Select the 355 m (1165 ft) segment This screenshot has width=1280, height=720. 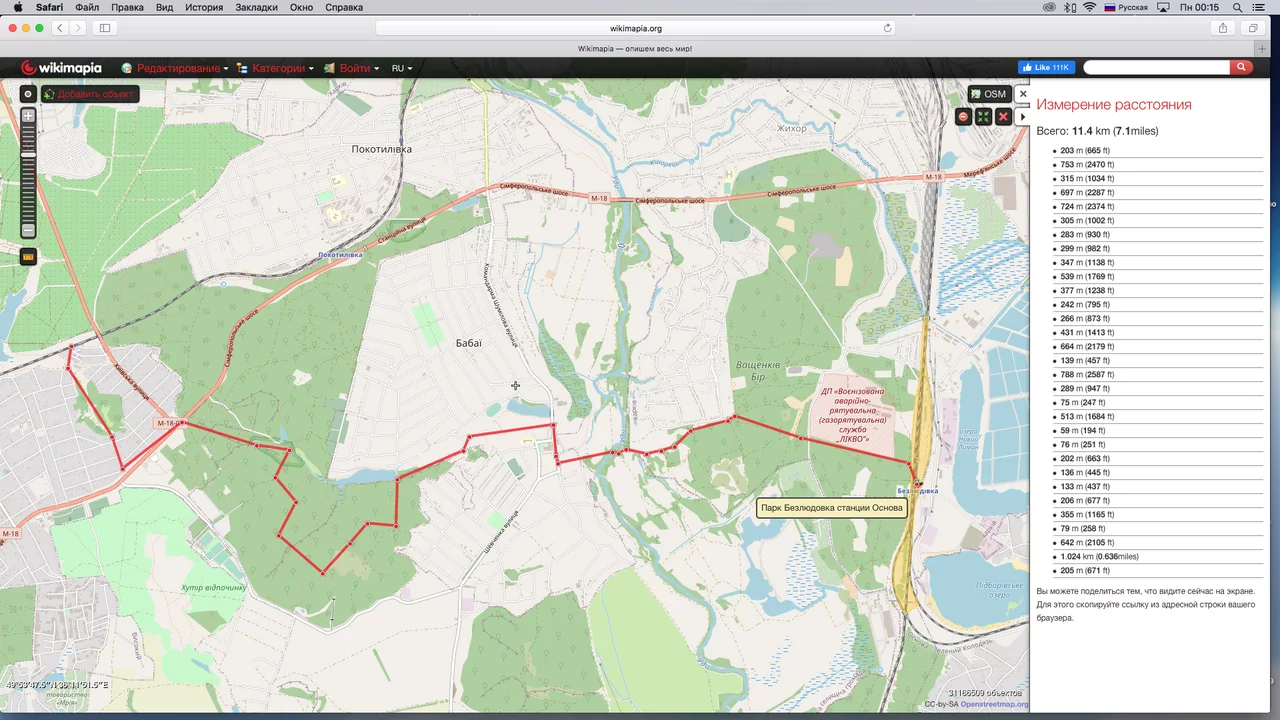[1087, 515]
